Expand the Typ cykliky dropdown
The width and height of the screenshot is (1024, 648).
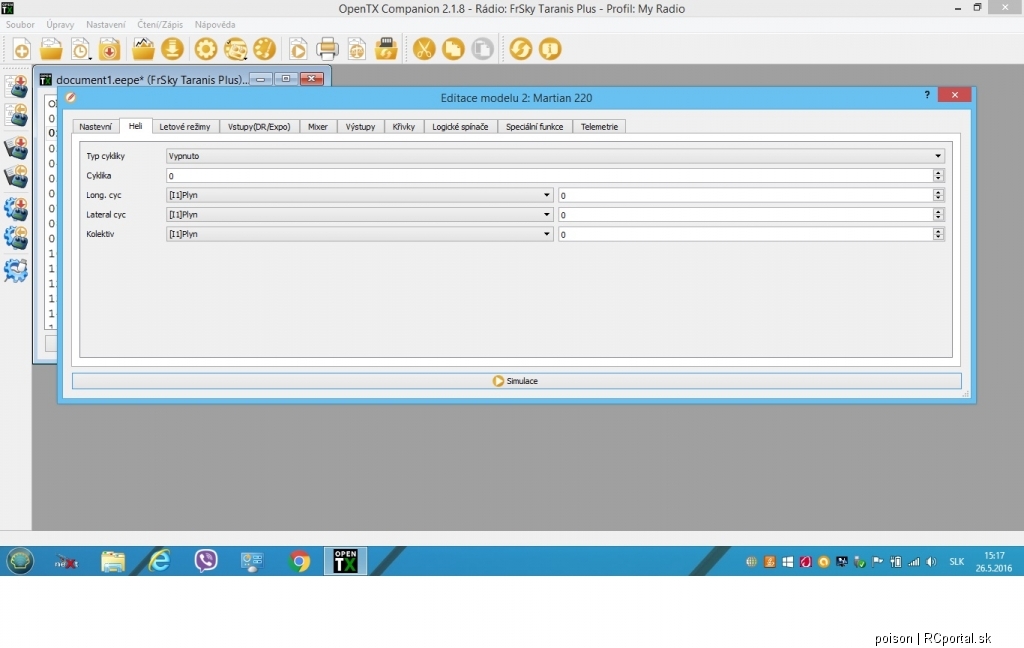tap(555, 156)
